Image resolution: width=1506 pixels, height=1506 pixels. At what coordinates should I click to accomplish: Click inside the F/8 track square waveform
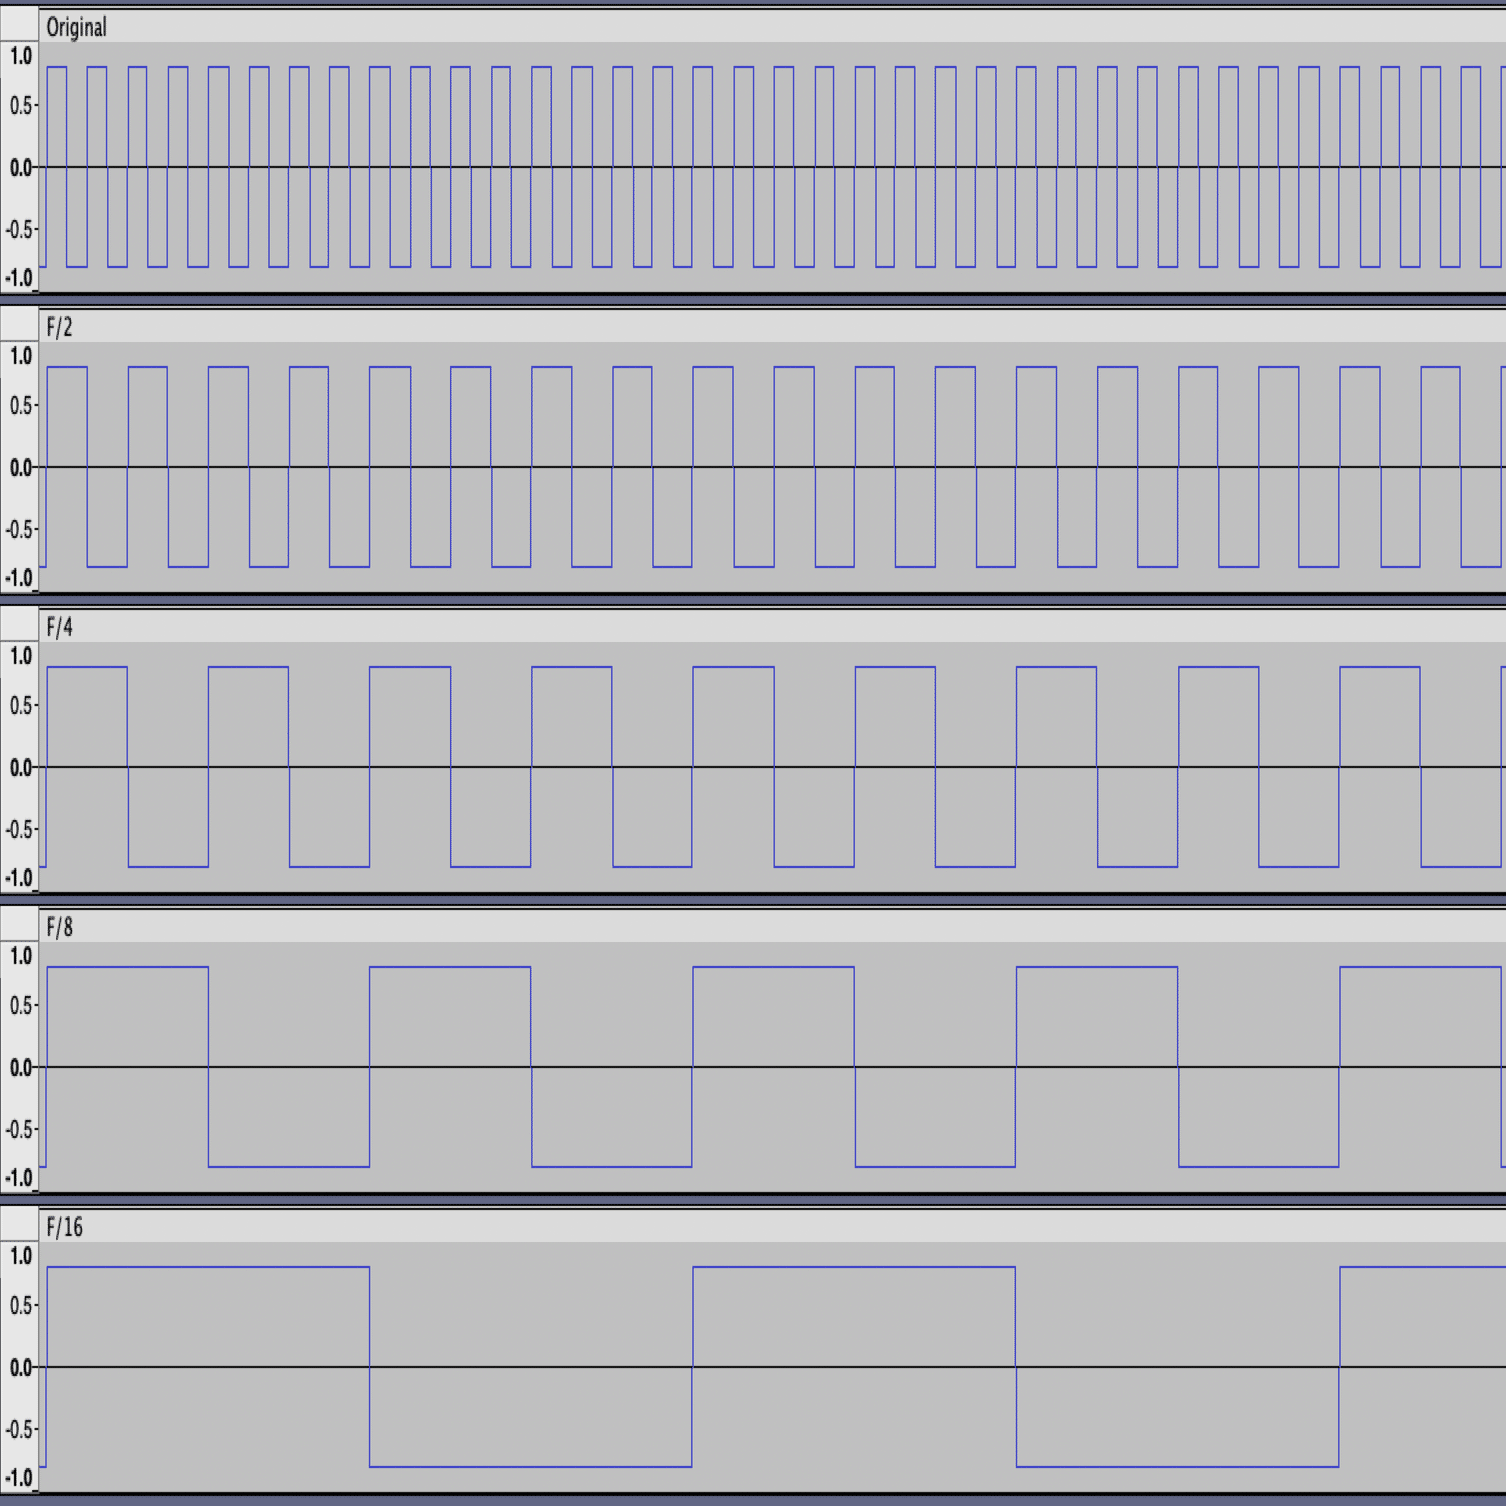pyautogui.click(x=772, y=1067)
